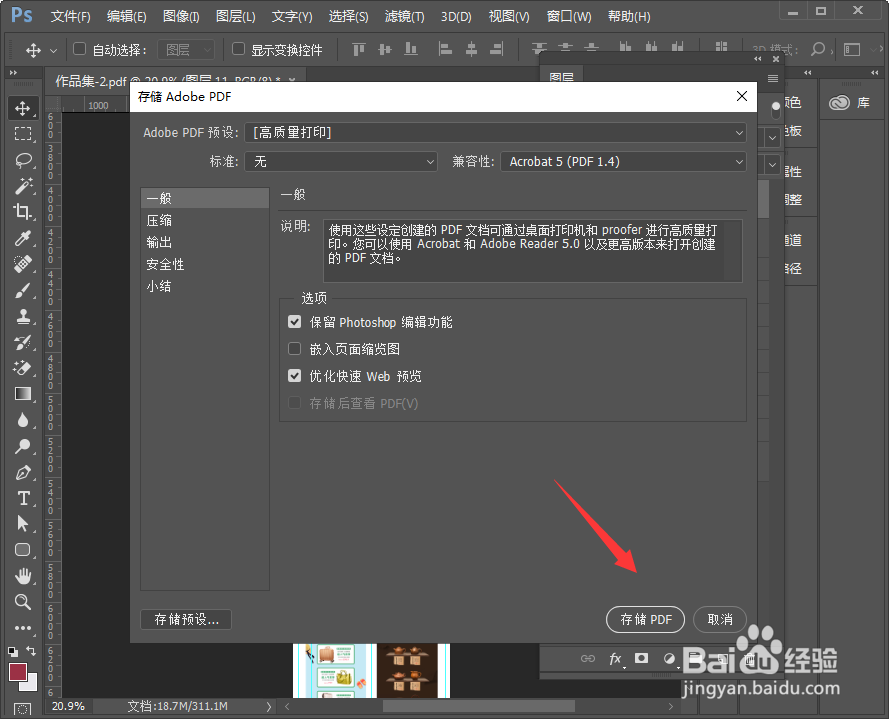This screenshot has width=889, height=719.
Task: Open the 滤镜(T) menu
Action: 404,16
